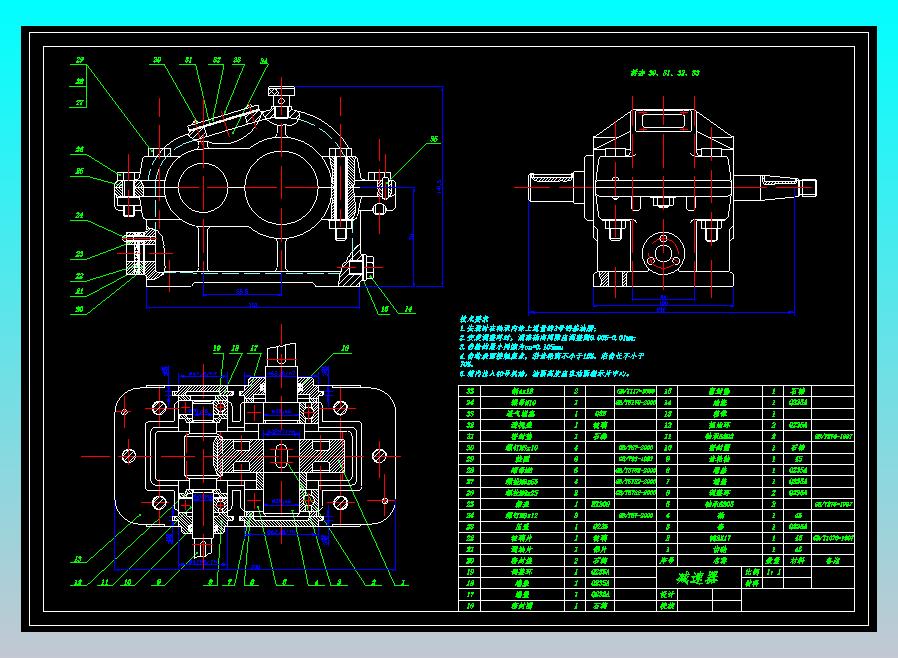Click the 螺钉M5x10 name cell in row 30

point(522,448)
